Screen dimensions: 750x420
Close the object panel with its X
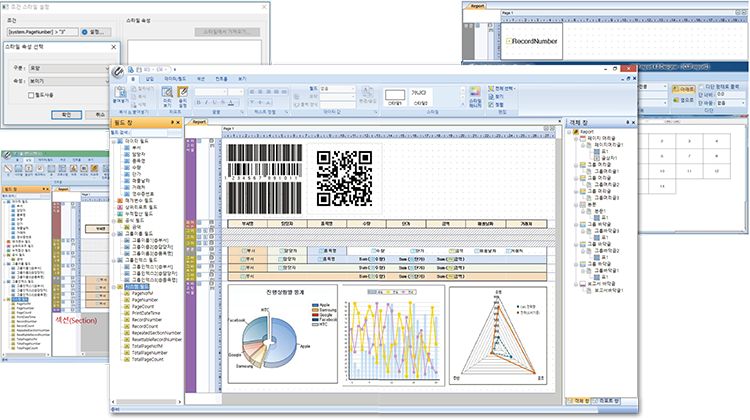click(633, 122)
